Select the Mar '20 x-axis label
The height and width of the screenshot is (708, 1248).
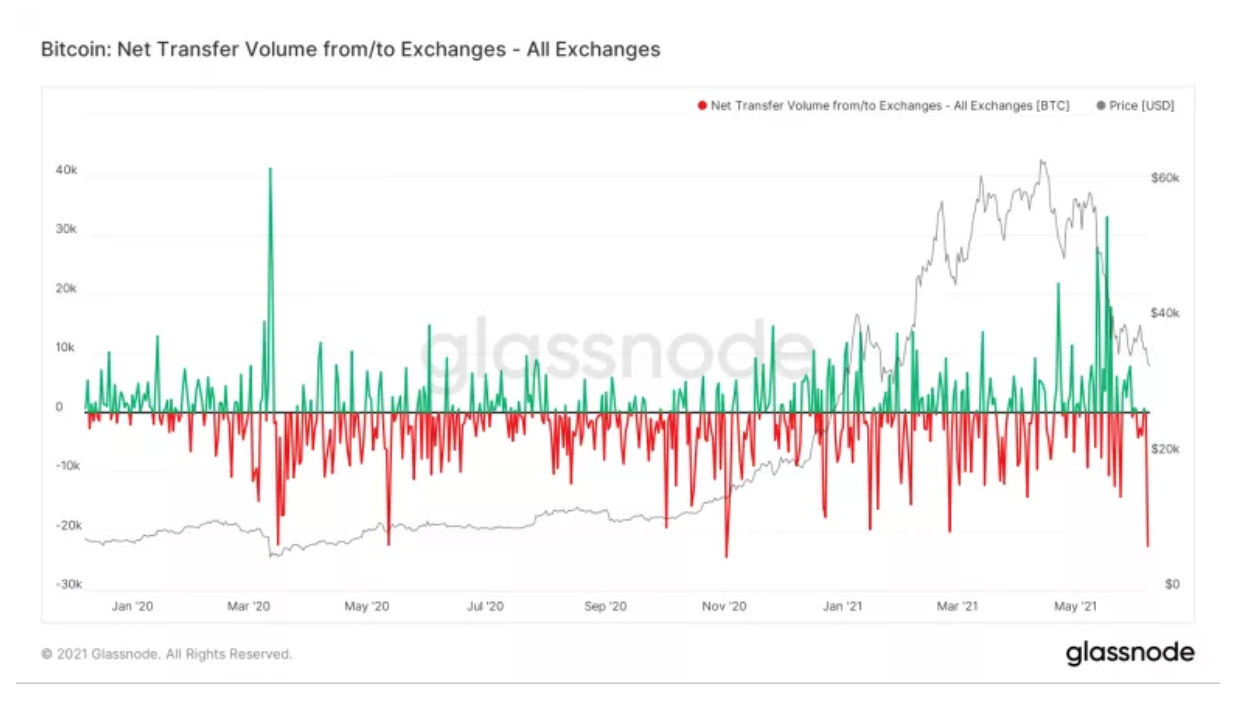249,606
